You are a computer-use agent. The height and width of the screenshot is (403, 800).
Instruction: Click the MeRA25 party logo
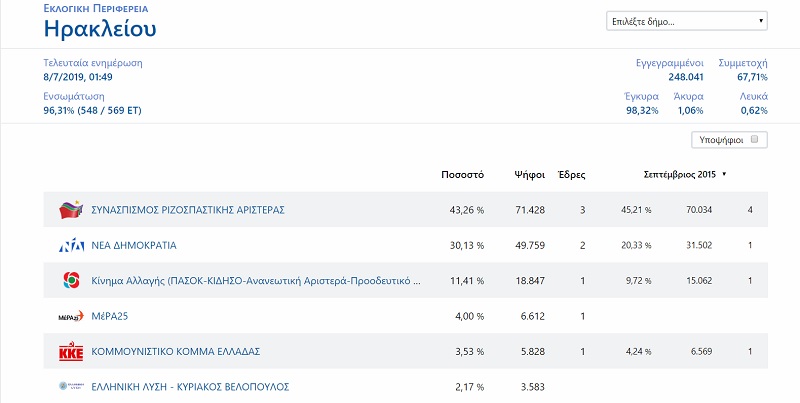70,316
